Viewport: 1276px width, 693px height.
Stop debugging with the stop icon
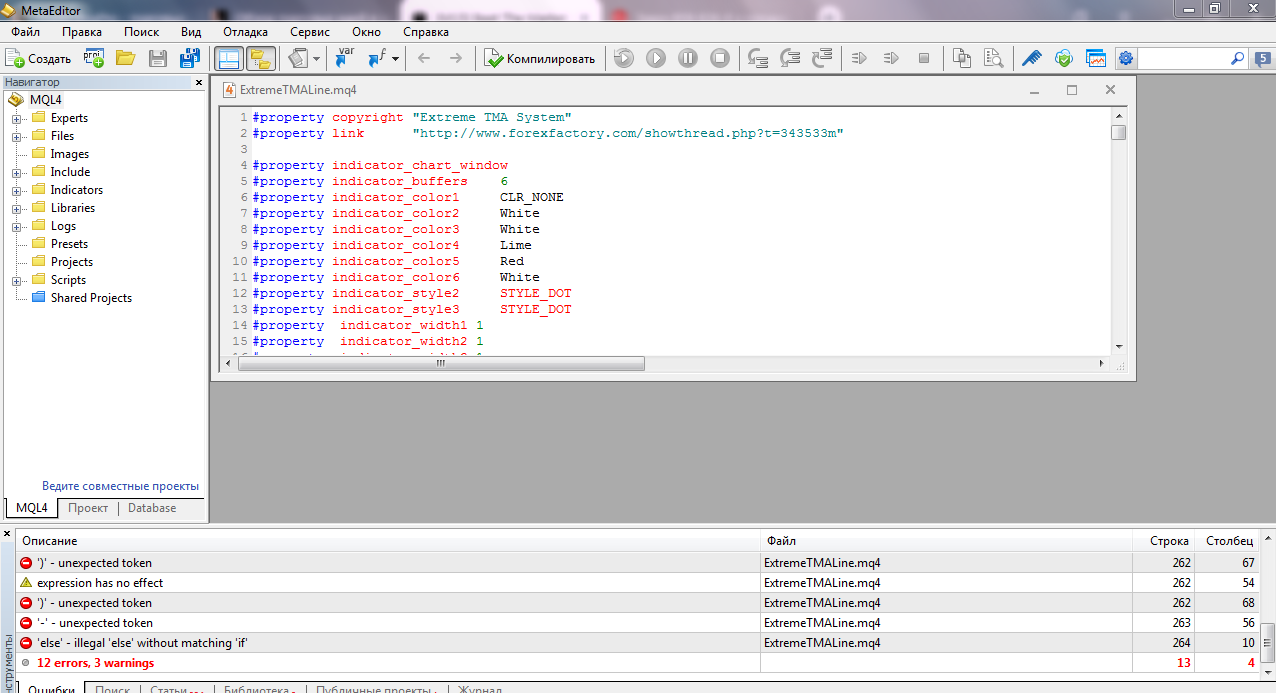click(719, 58)
